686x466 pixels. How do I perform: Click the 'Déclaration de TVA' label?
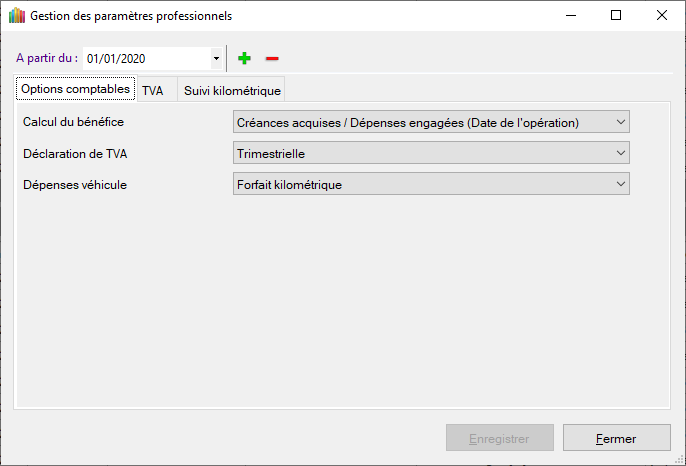(x=75, y=153)
